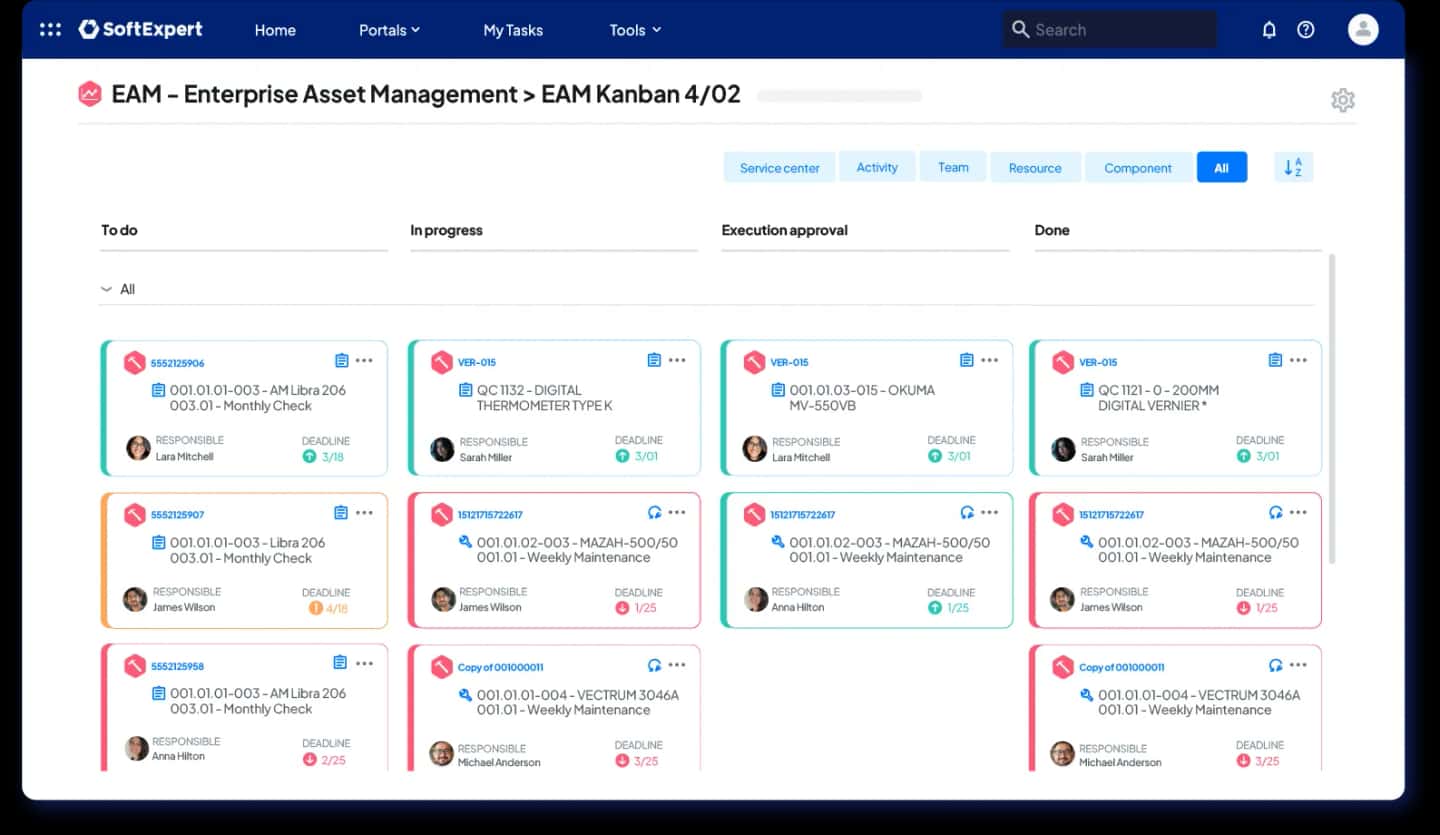Open card link 5552125907
The image size is (1440, 835).
pos(177,515)
